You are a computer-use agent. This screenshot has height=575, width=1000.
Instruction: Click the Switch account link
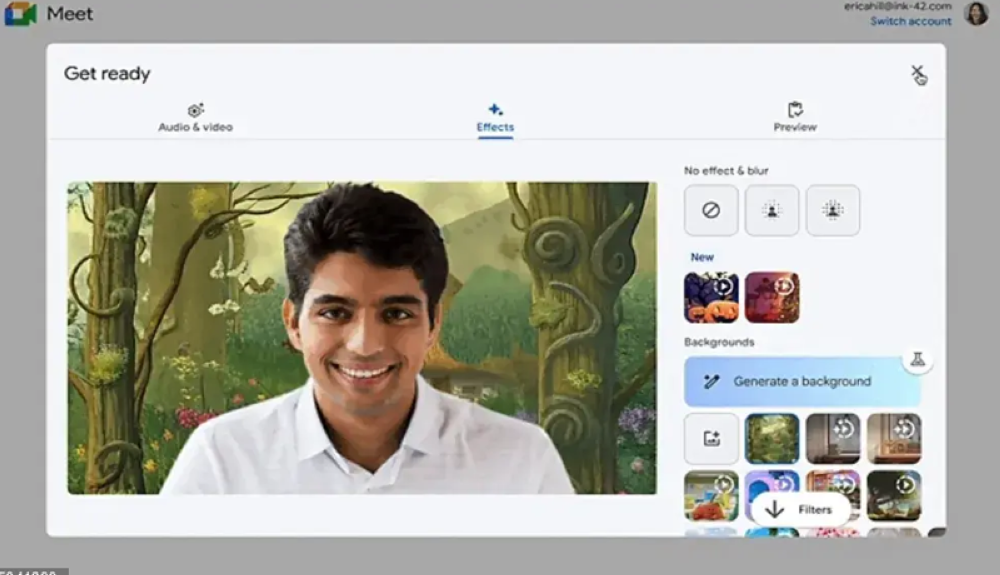click(910, 21)
